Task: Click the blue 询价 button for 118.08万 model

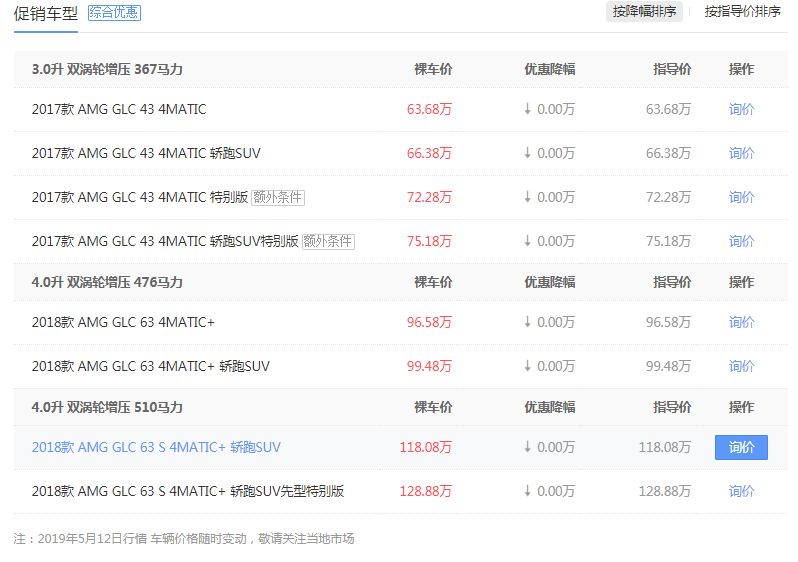Action: click(742, 447)
